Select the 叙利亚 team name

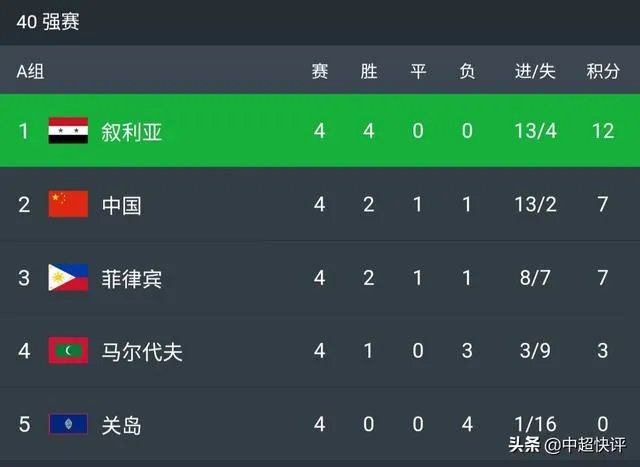click(x=131, y=132)
